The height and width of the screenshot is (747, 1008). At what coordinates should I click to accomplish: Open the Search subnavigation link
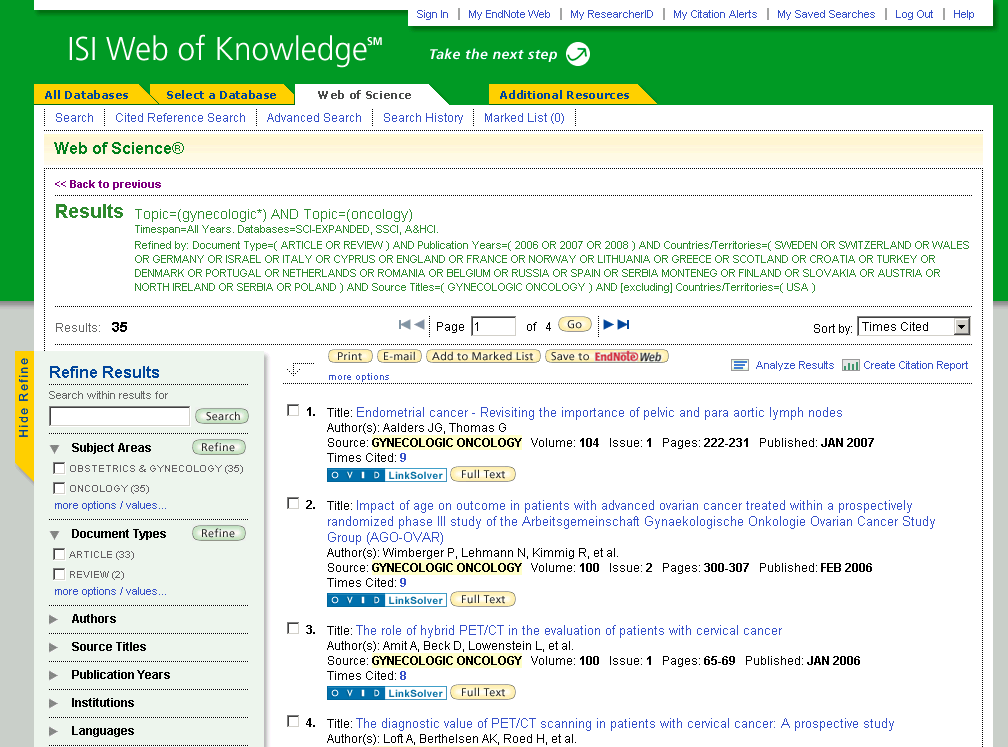tap(75, 118)
